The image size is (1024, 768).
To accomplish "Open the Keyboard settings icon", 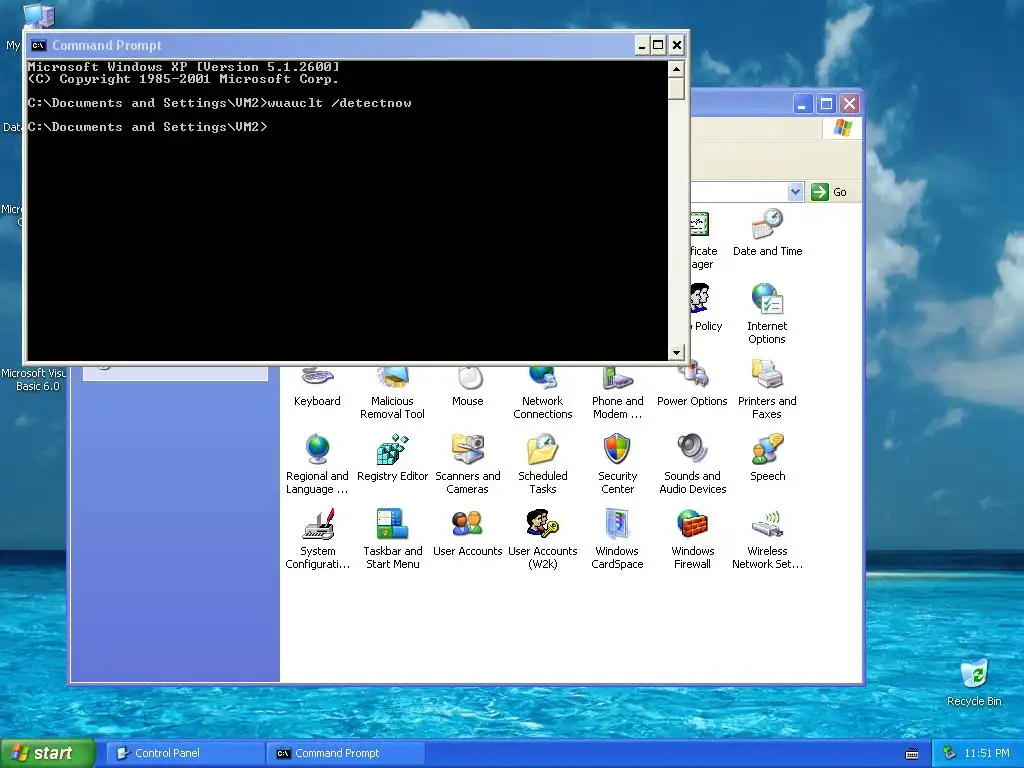I will [x=317, y=387].
